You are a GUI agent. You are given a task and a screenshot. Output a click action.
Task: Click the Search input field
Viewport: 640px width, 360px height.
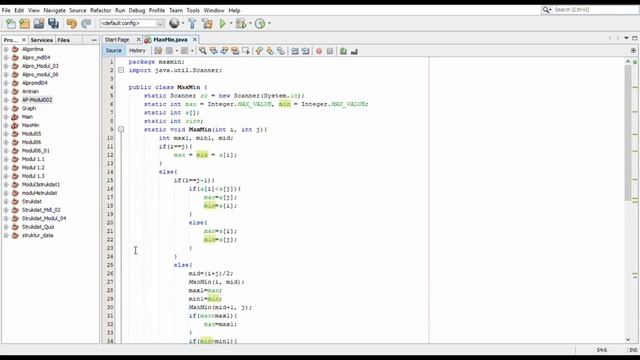(596, 9)
